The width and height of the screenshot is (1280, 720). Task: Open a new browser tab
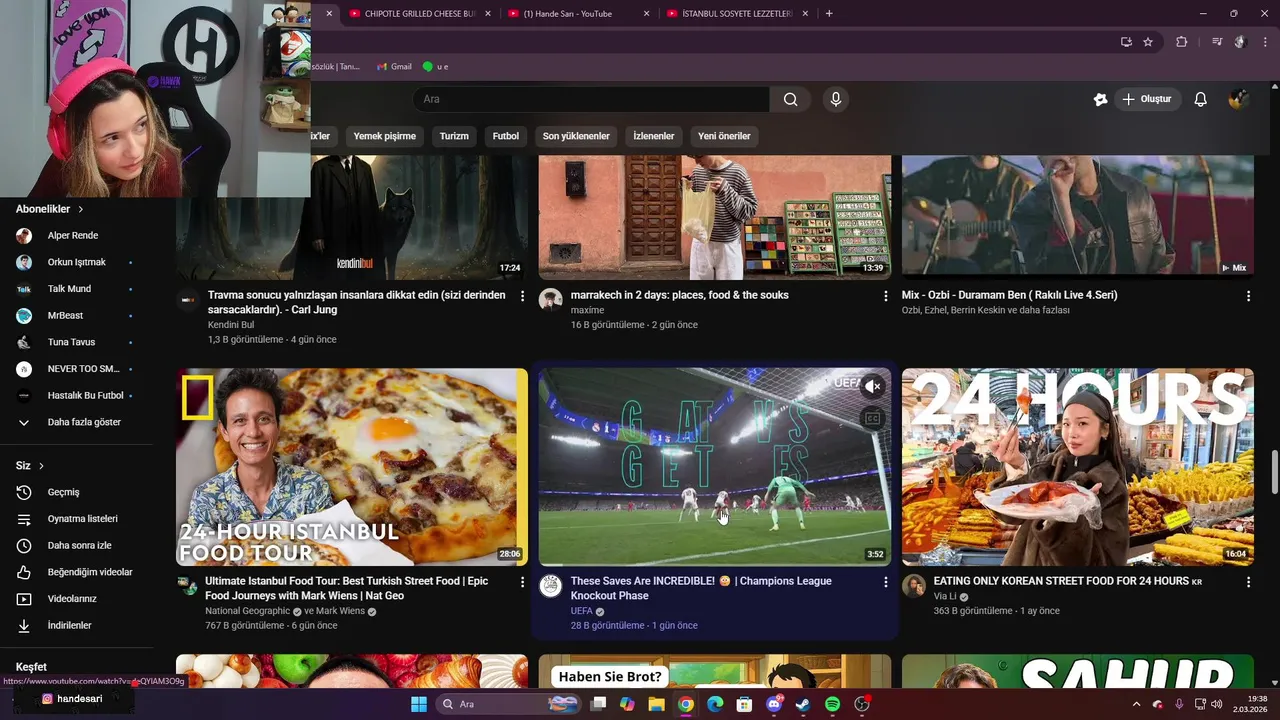(x=829, y=13)
